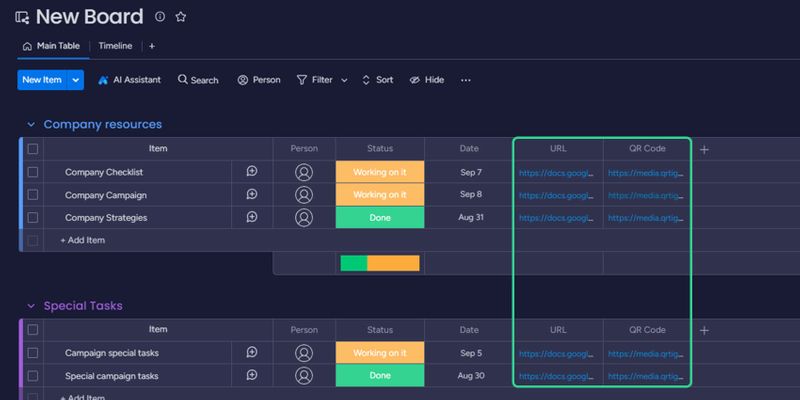Click green segment of status summary bar
Viewport: 800px width, 400px height.
pyautogui.click(x=354, y=263)
